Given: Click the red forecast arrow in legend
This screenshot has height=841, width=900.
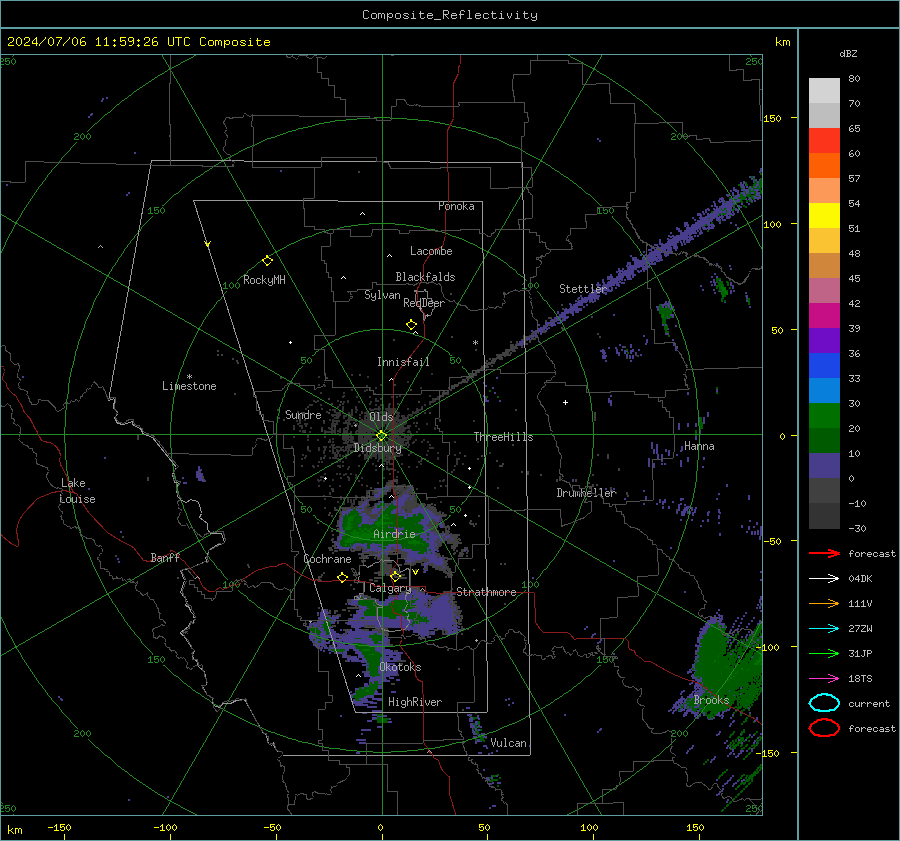Looking at the screenshot, I should coord(824,553).
